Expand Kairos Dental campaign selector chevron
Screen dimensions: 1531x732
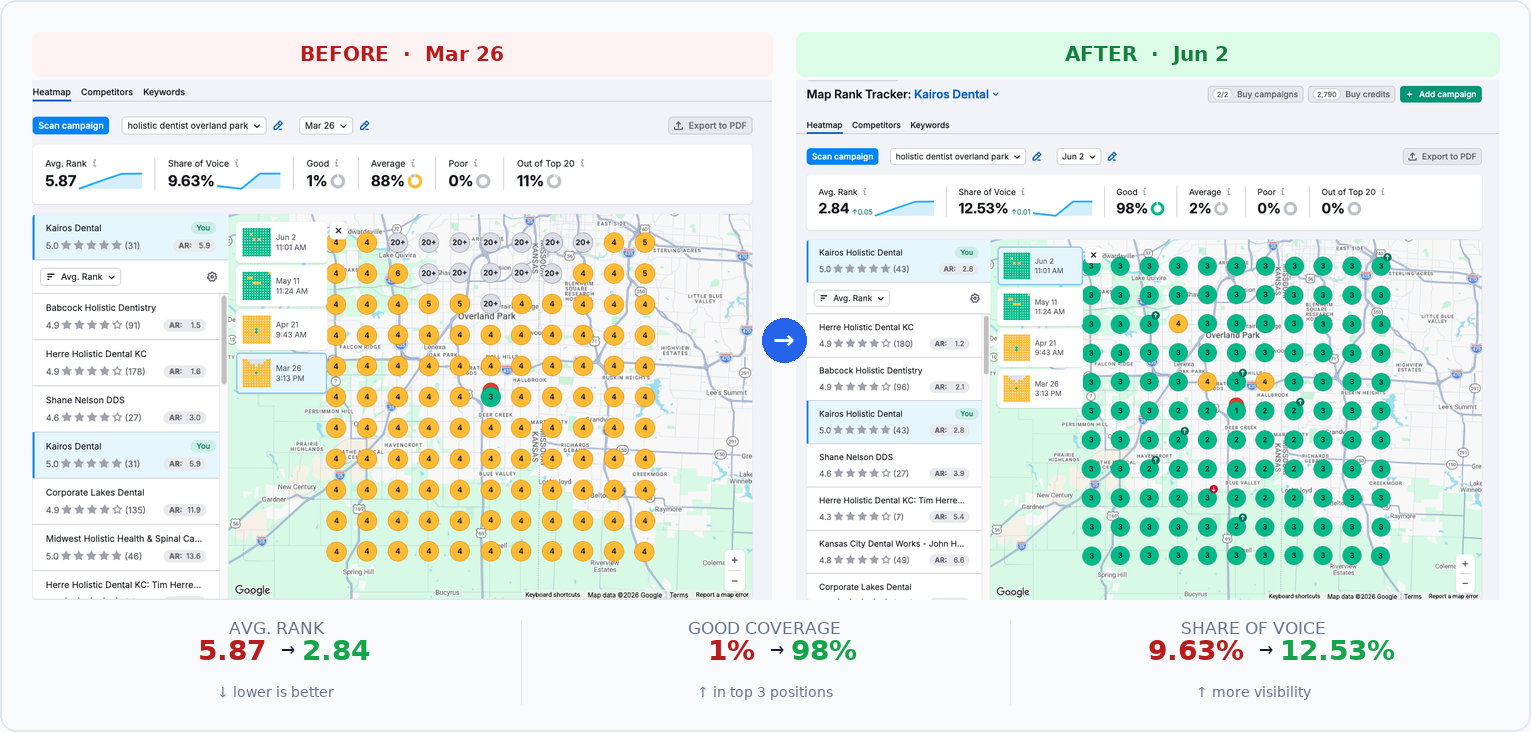[996, 94]
